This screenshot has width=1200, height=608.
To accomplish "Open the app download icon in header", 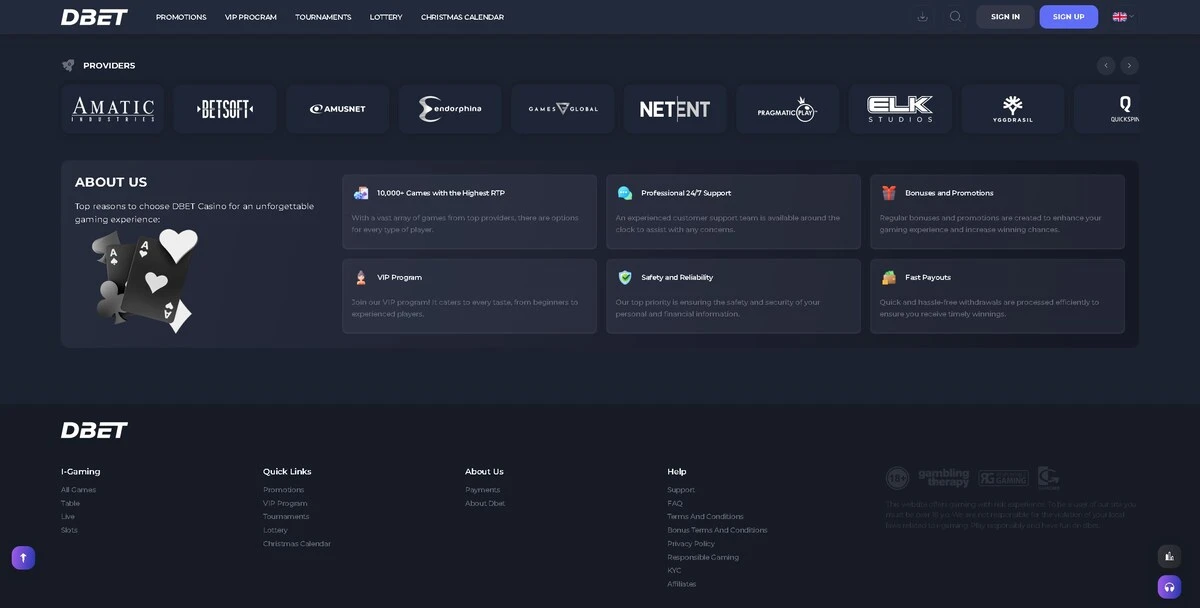I will (x=922, y=17).
